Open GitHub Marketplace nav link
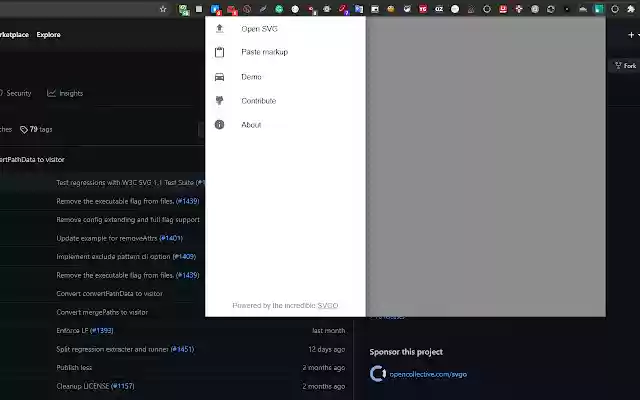Viewport: 640px width, 400px height. tap(14, 35)
